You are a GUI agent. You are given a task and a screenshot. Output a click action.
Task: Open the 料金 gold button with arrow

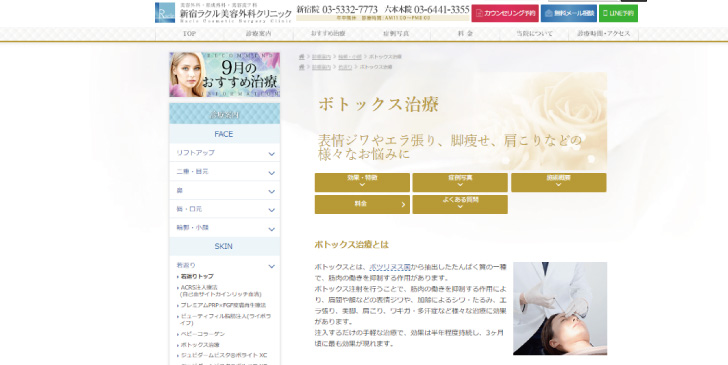point(362,204)
